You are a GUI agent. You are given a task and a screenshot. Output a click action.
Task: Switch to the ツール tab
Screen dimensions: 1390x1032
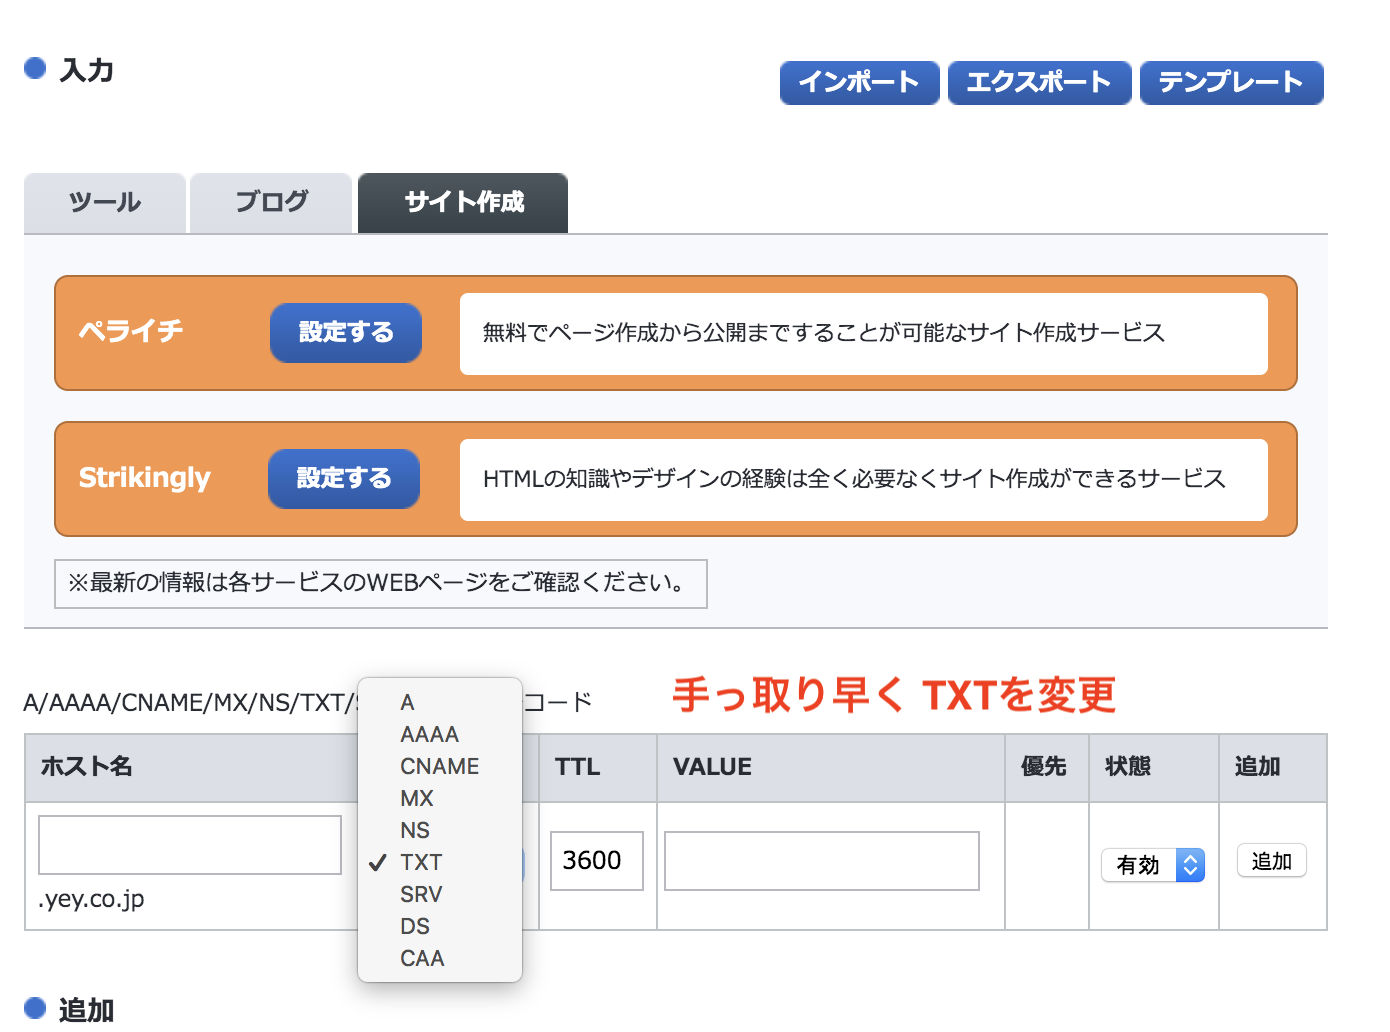click(105, 203)
